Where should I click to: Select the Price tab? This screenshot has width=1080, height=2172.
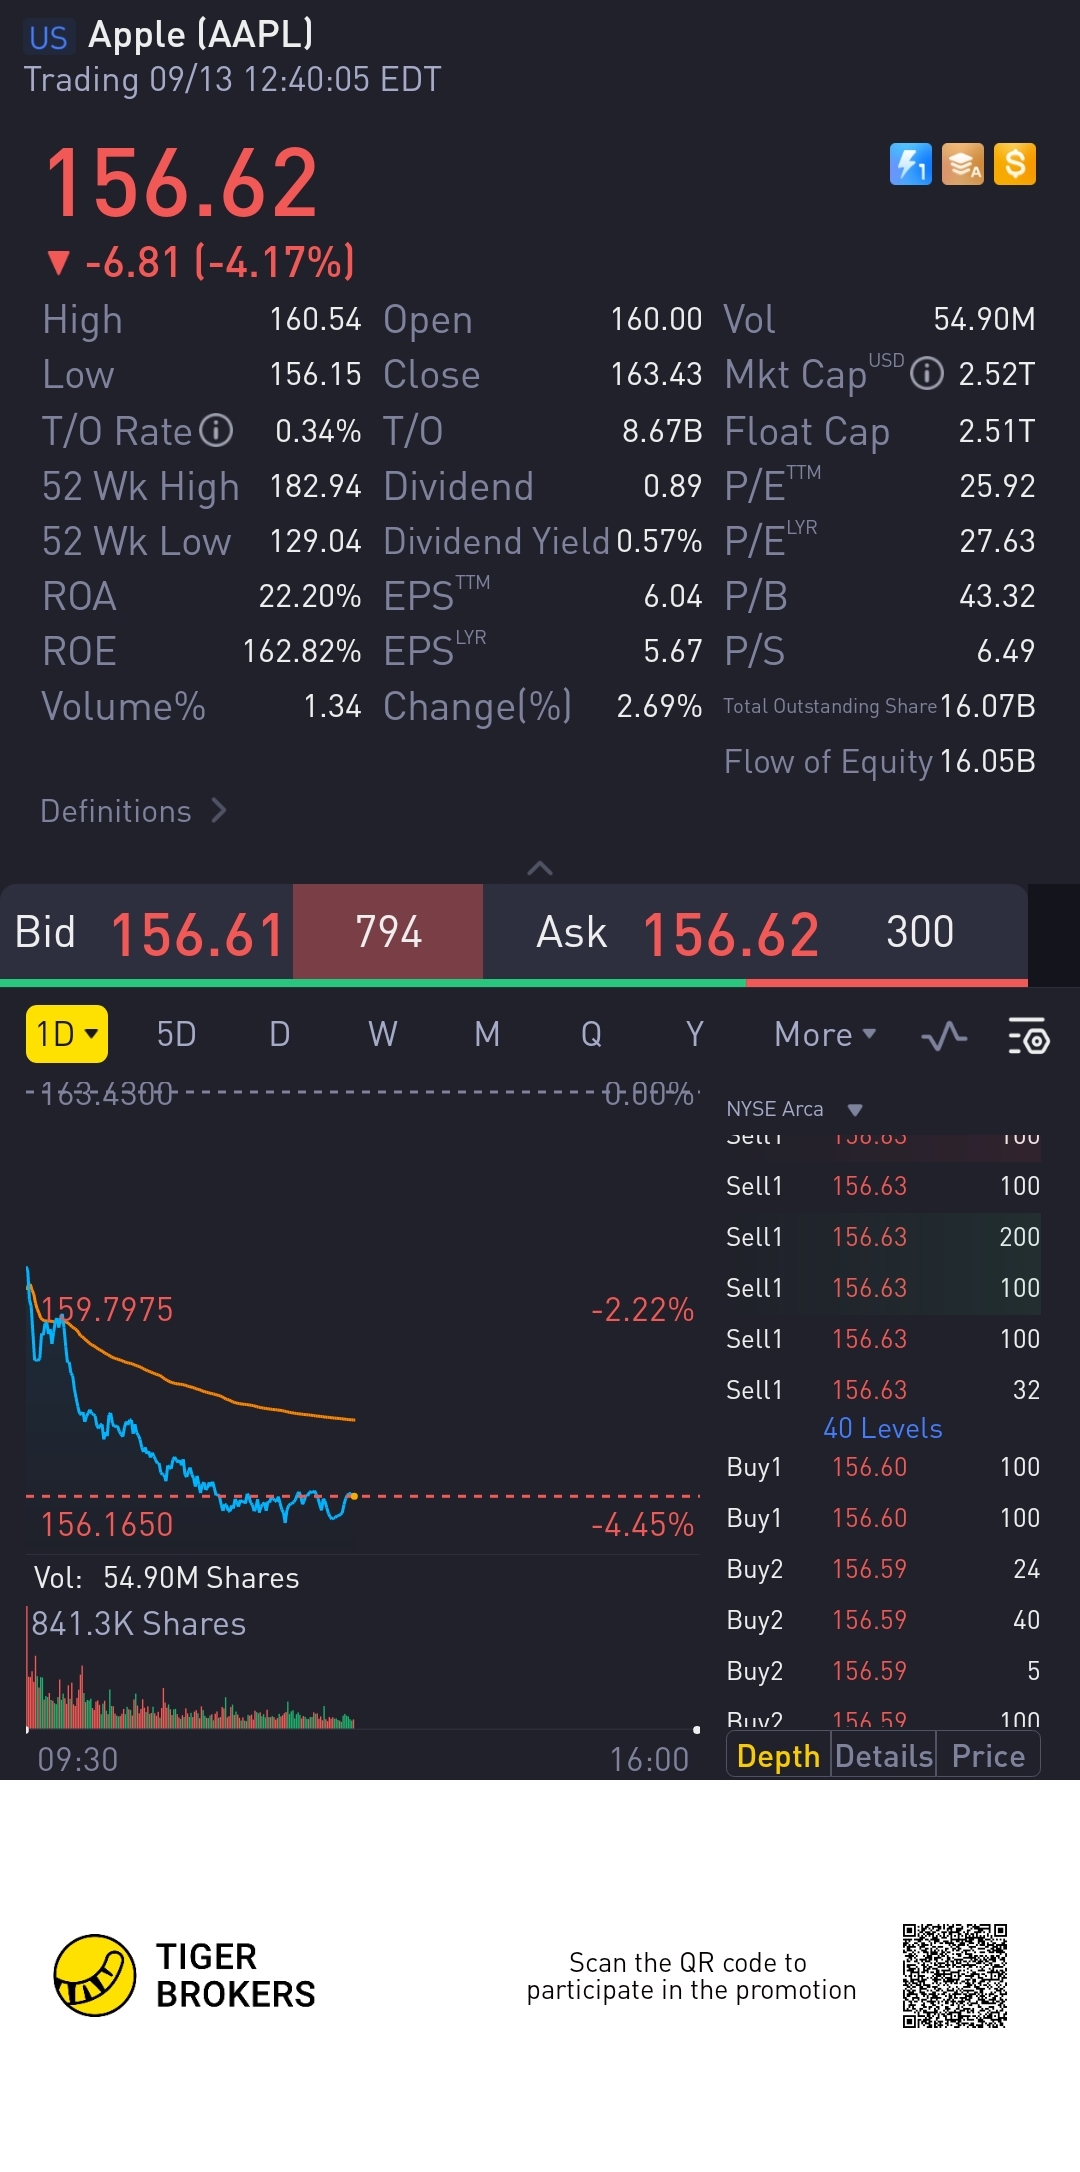[x=988, y=1756]
